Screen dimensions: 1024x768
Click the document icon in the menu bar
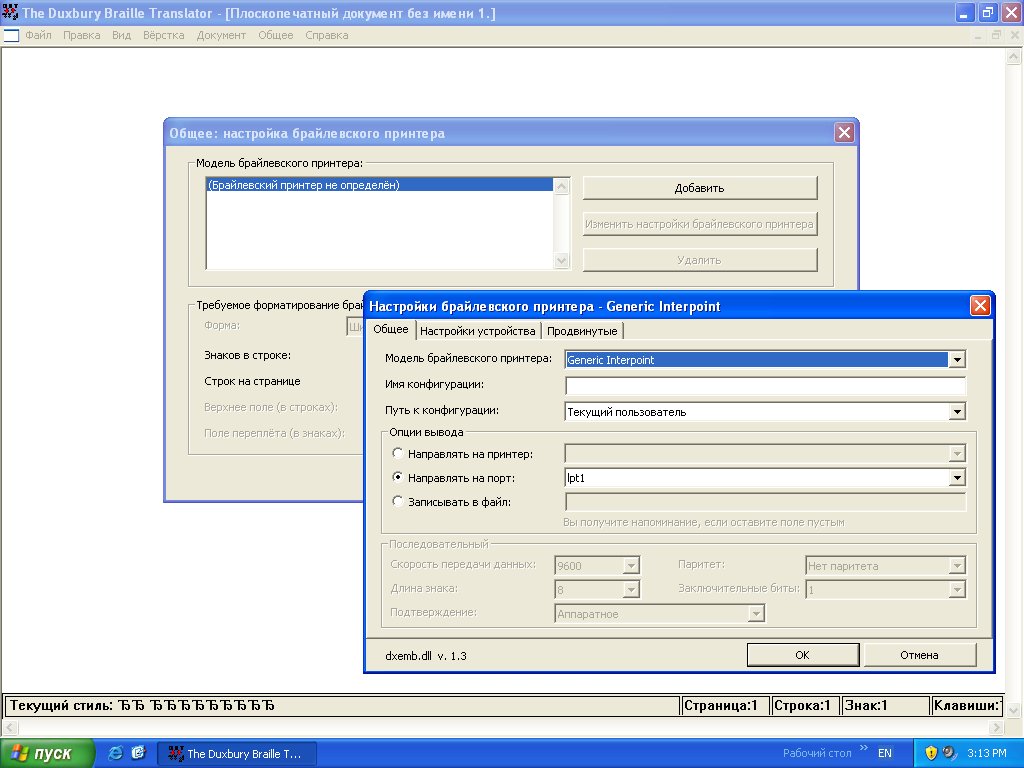tap(11, 35)
